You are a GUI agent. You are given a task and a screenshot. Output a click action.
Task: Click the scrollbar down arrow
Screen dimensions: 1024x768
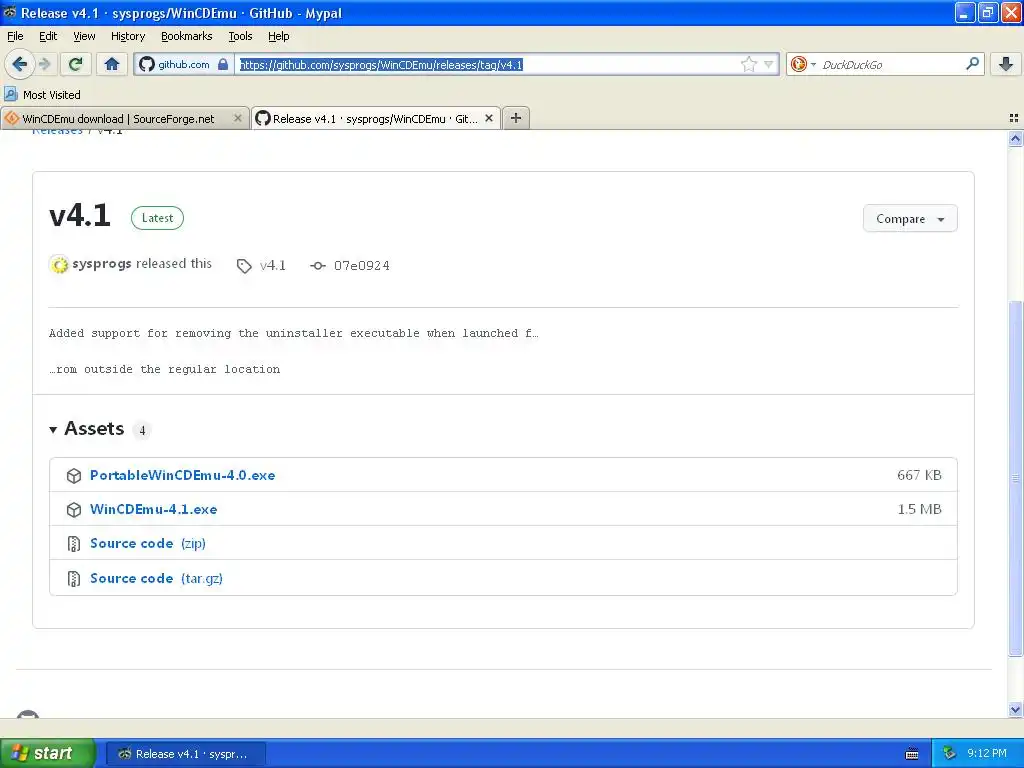(x=1015, y=709)
